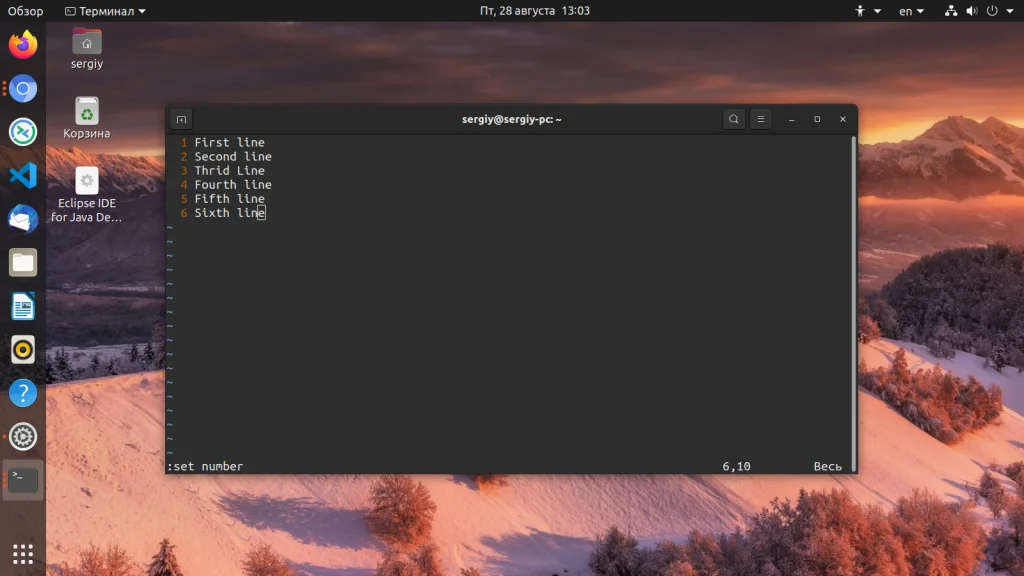Image resolution: width=1024 pixels, height=576 pixels.
Task: Click the 'Fourth line' text
Action: pyautogui.click(x=233, y=185)
